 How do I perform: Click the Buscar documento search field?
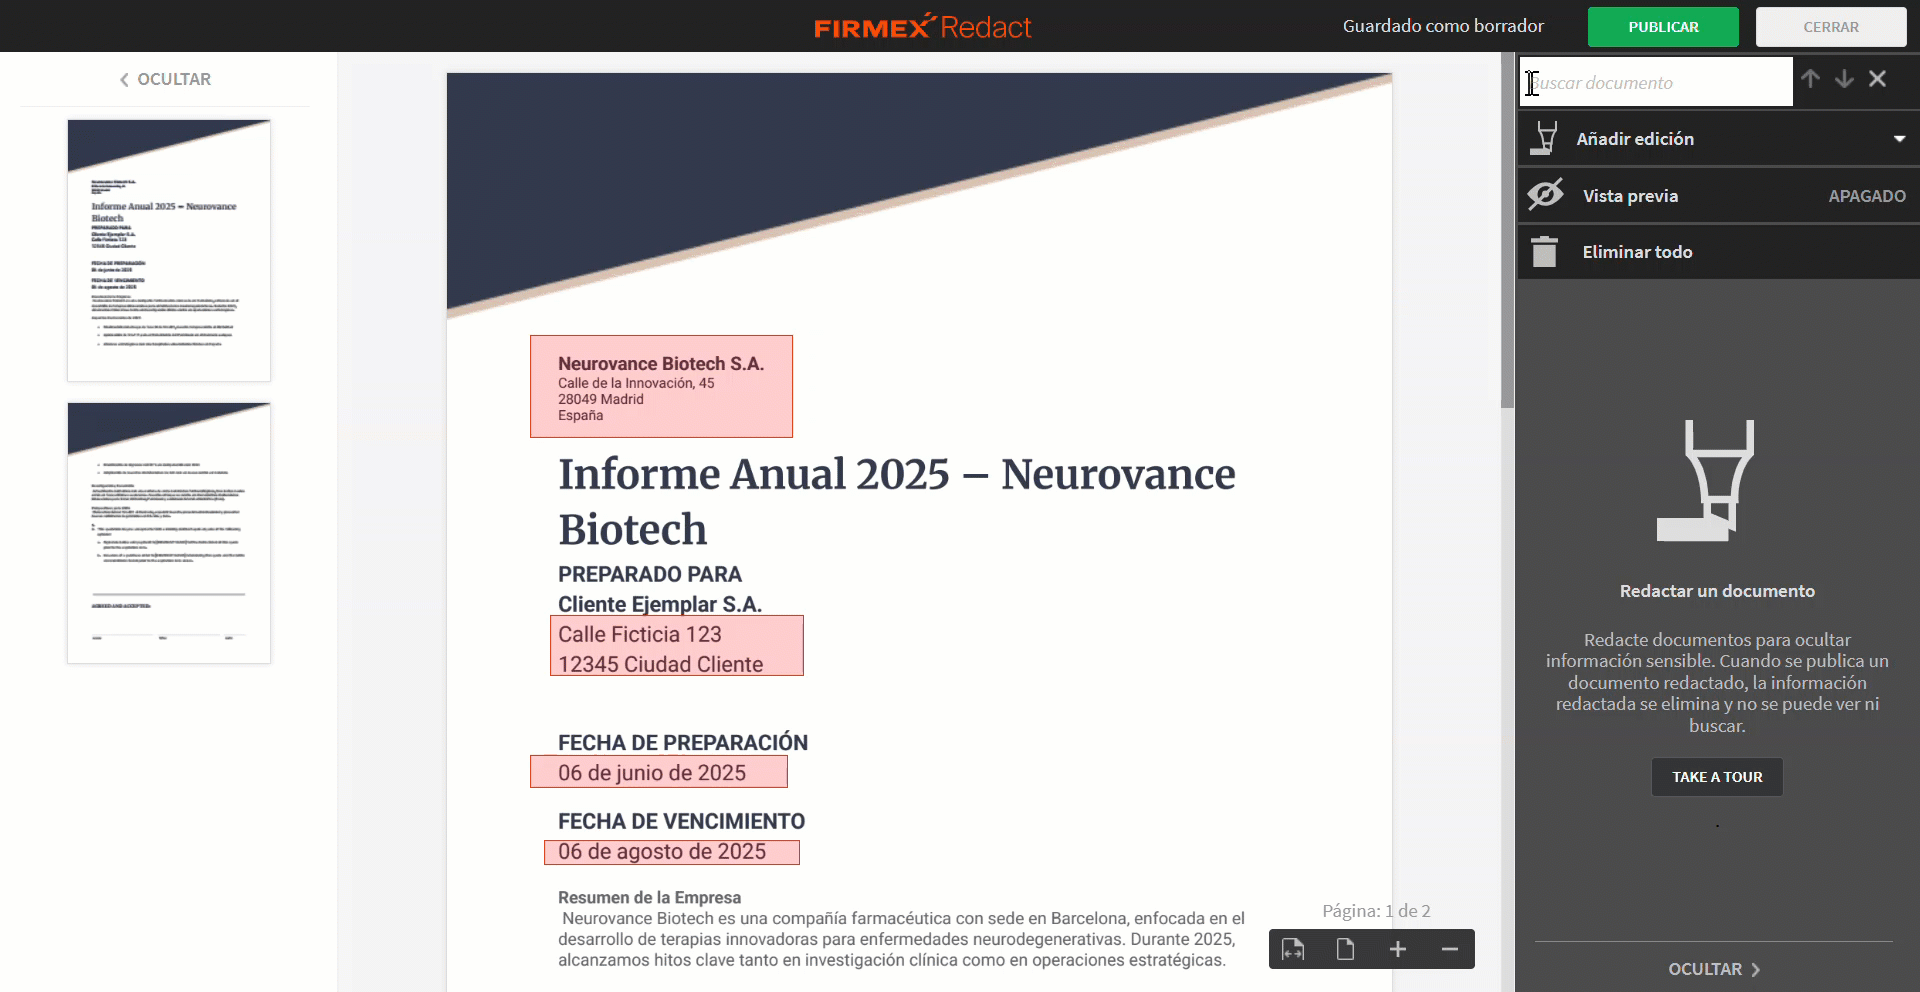coord(1656,82)
